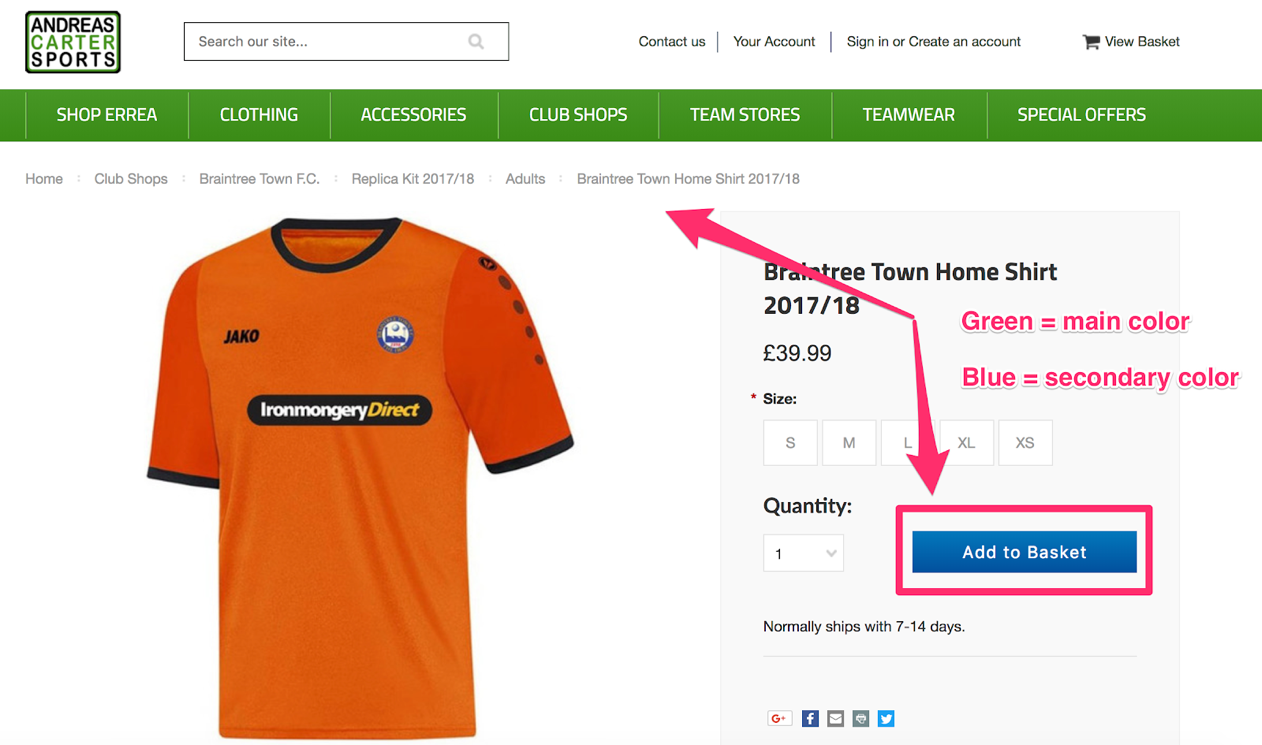This screenshot has width=1262, height=745.
Task: Go to Braintree Town F.C. breadcrumb
Action: tap(259, 179)
